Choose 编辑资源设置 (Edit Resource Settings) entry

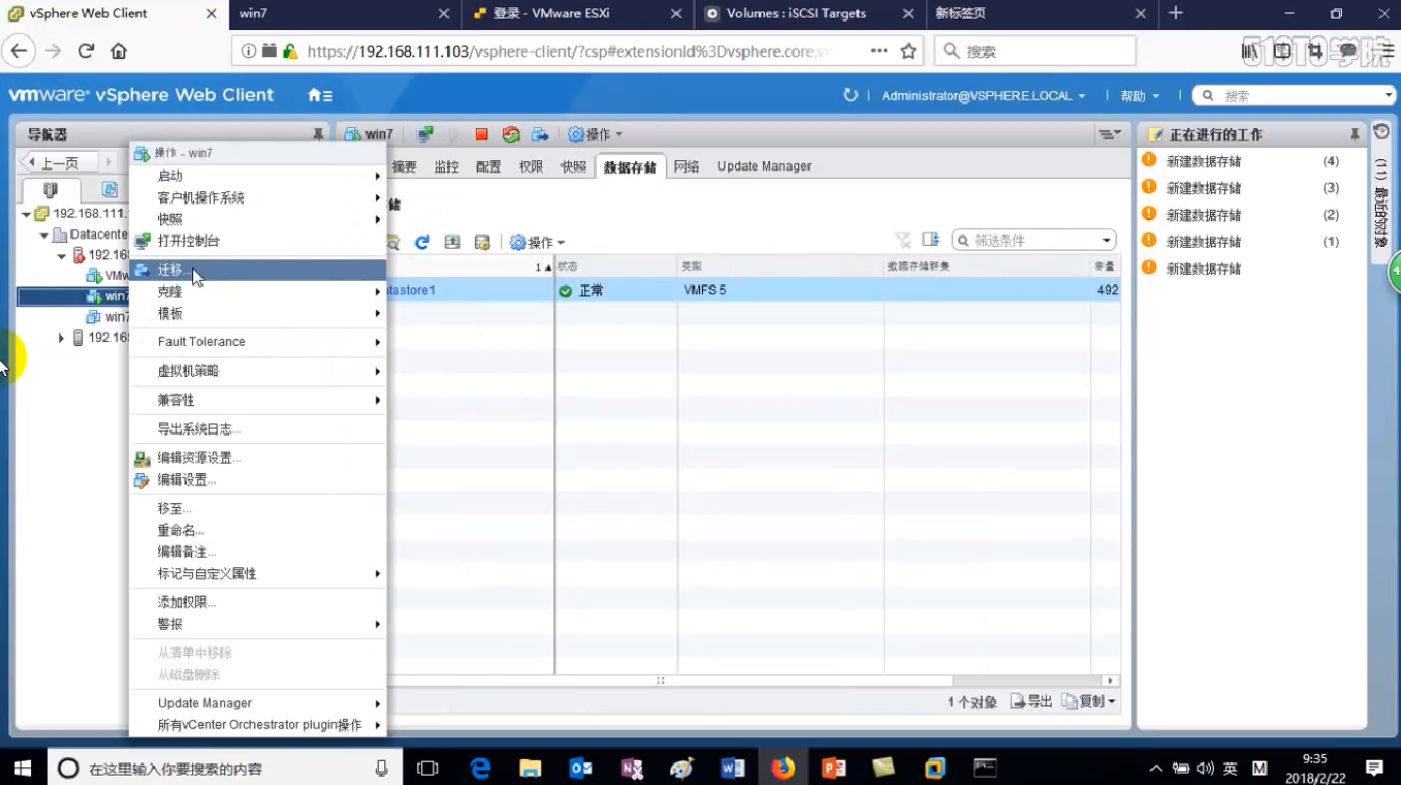258,458
